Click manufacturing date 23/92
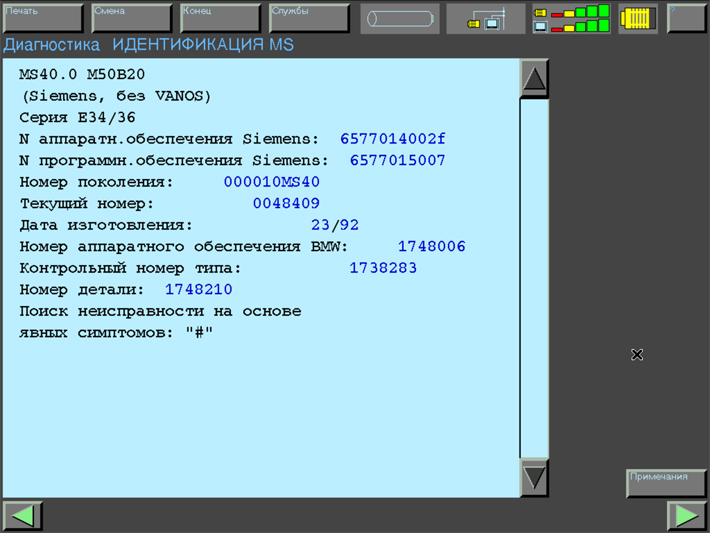710x533 pixels. [x=335, y=225]
